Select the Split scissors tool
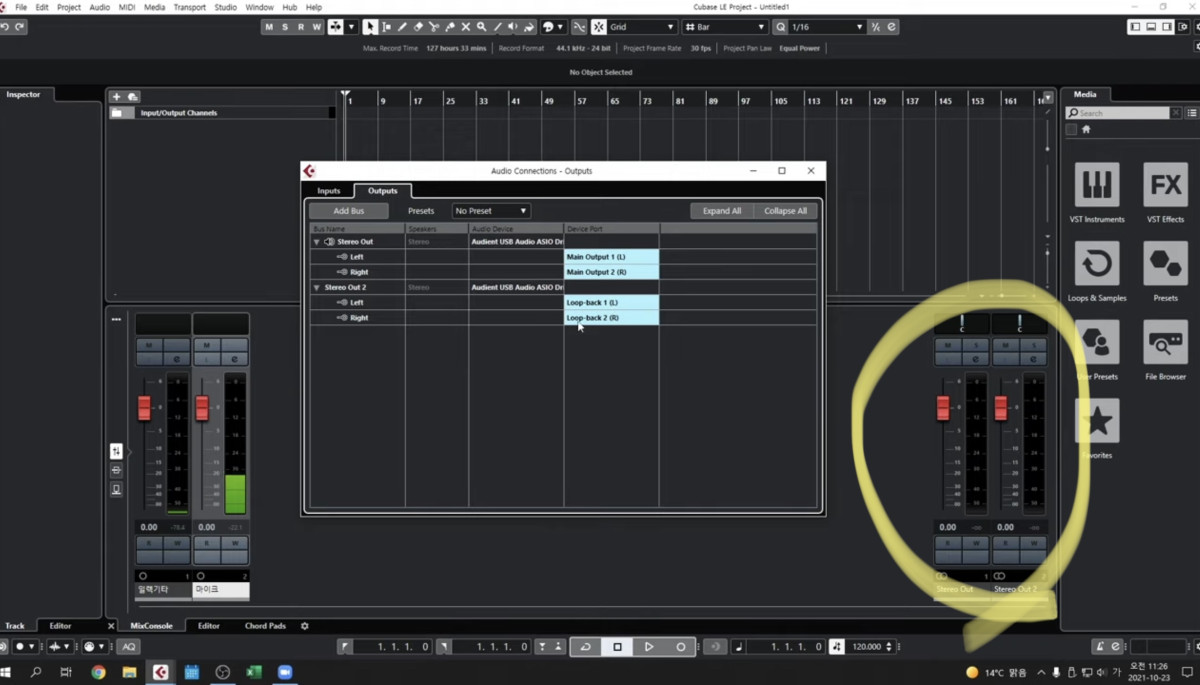This screenshot has width=1200, height=685. click(434, 27)
